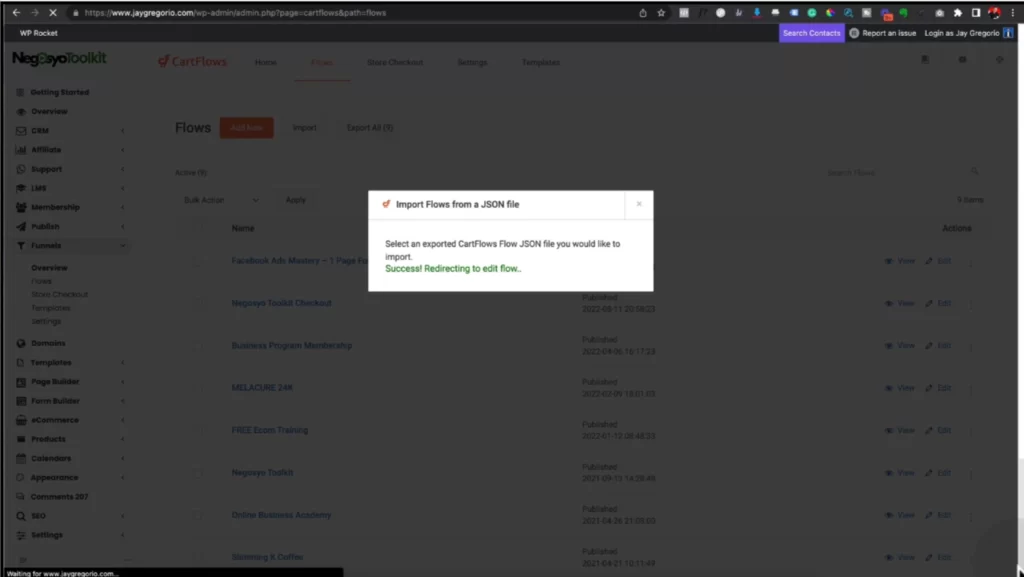Screen dimensions: 1024x577
Task: View the MELACURE 24K flow
Action: pyautogui.click(x=900, y=388)
